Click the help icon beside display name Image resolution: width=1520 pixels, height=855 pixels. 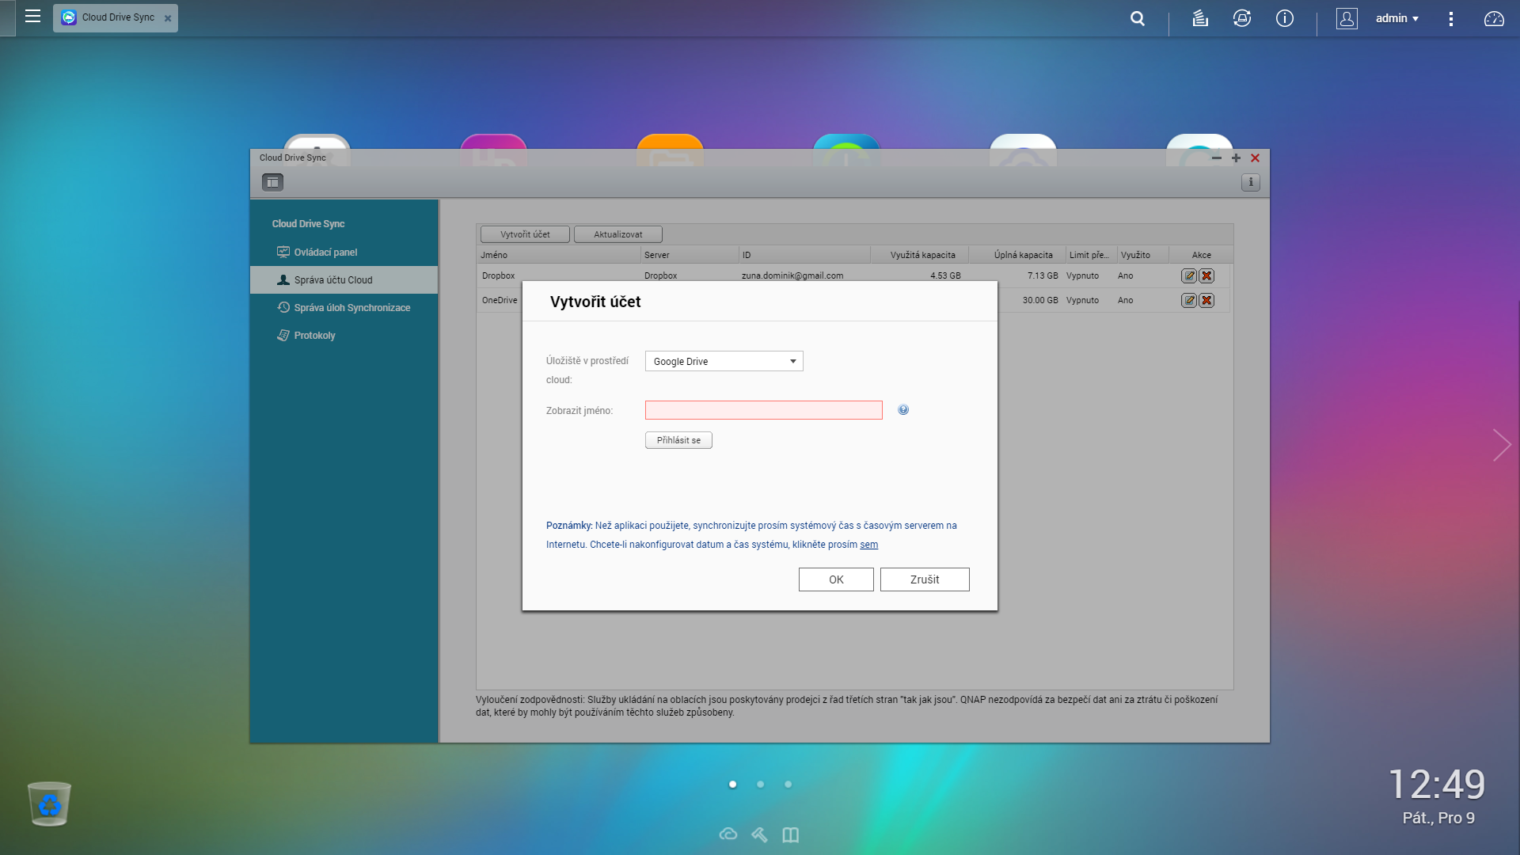[x=903, y=410]
